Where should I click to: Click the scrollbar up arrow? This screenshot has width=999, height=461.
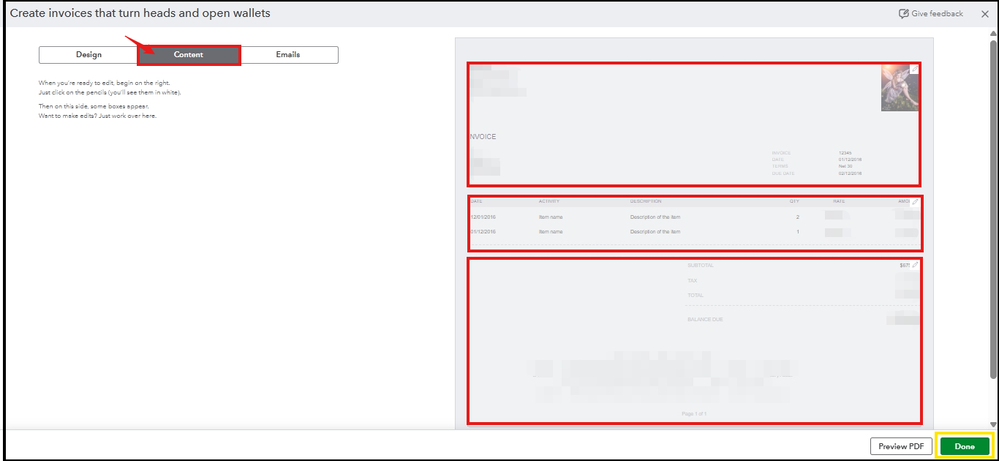(993, 32)
